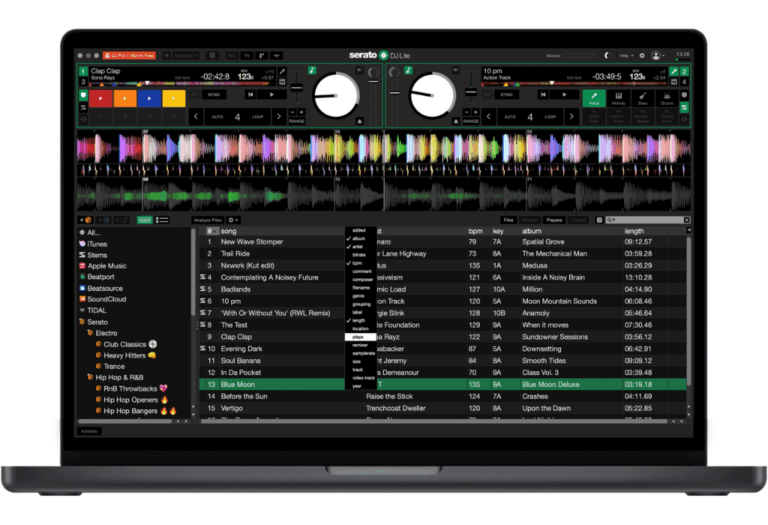This screenshot has width=768, height=525.
Task: Select deck number 3
Action: [x=83, y=82]
